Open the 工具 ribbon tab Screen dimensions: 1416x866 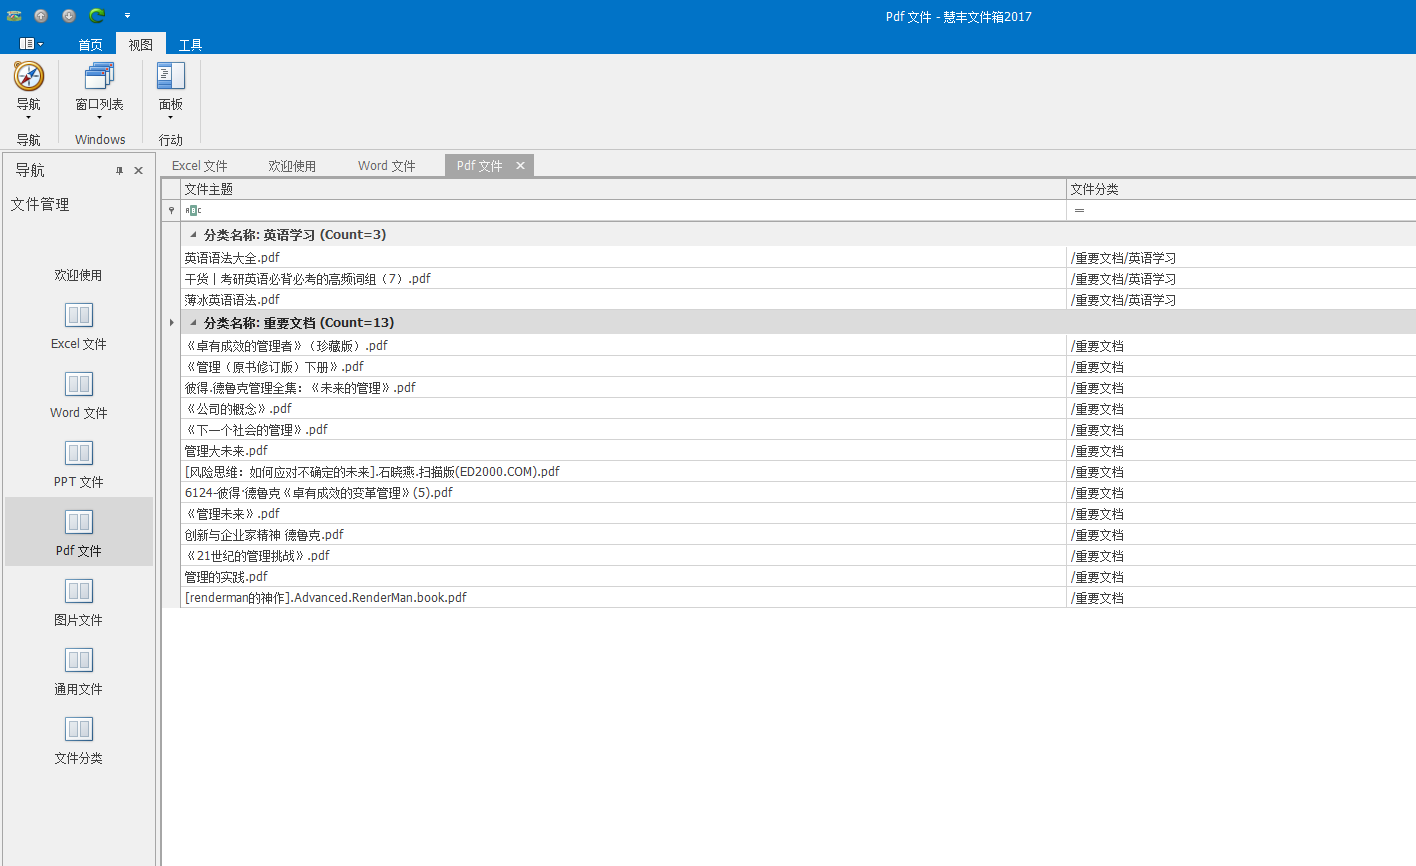[190, 44]
